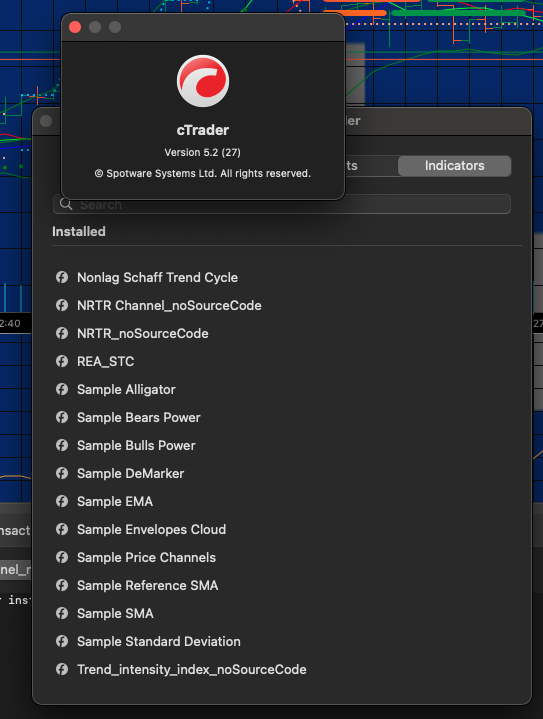Select Sample Bears Power text
This screenshot has height=719, width=543.
tap(139, 417)
